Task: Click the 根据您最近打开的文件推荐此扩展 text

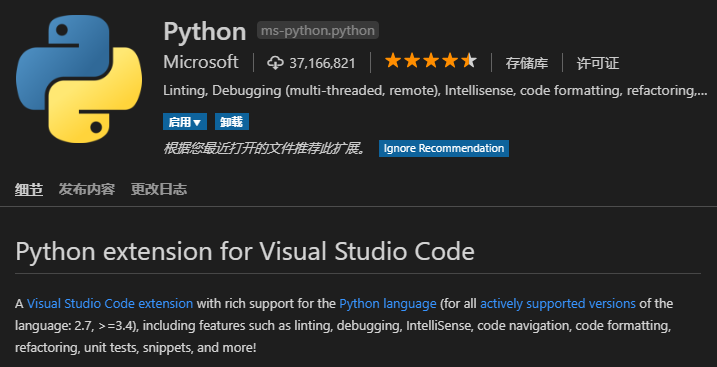Action: (264, 148)
